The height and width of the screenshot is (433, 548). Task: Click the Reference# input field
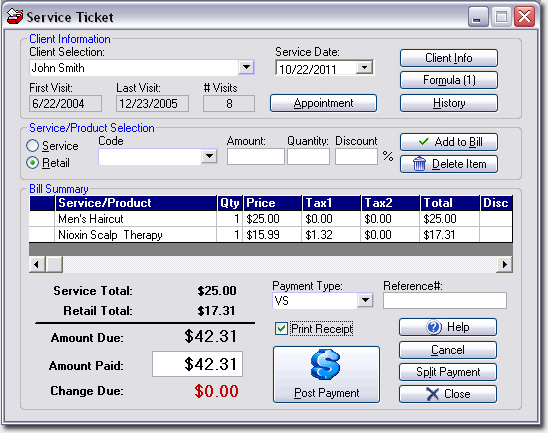[445, 301]
